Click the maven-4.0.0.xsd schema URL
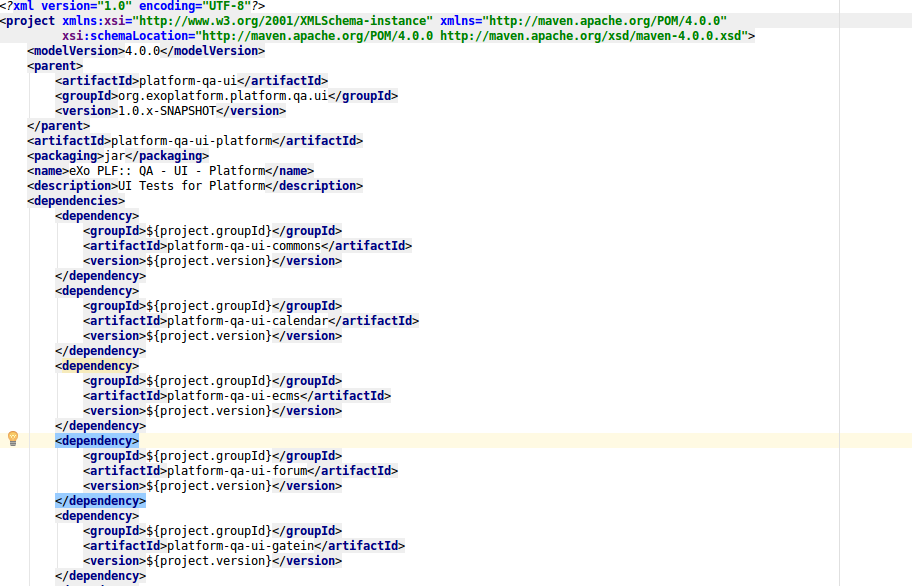This screenshot has width=912, height=586. click(x=590, y=36)
